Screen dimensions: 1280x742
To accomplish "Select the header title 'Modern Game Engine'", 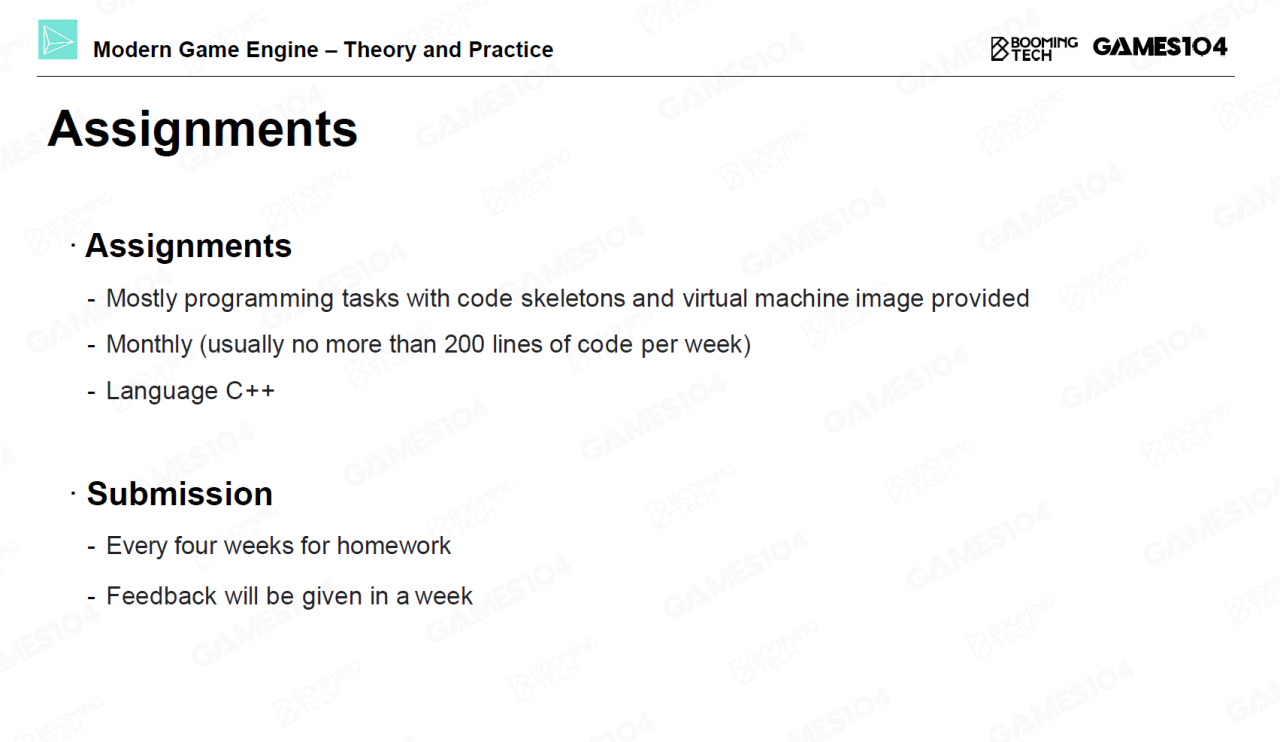I will pyautogui.click(x=206, y=50).
